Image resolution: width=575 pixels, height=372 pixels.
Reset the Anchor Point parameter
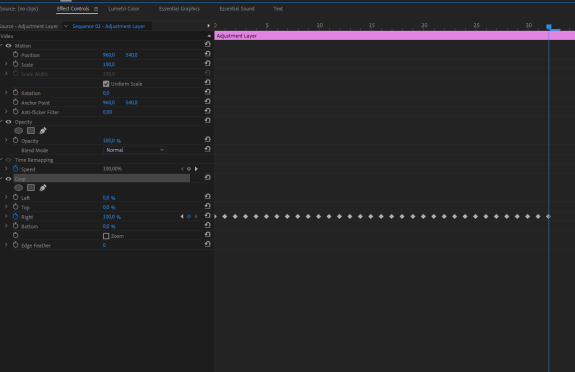tap(208, 101)
